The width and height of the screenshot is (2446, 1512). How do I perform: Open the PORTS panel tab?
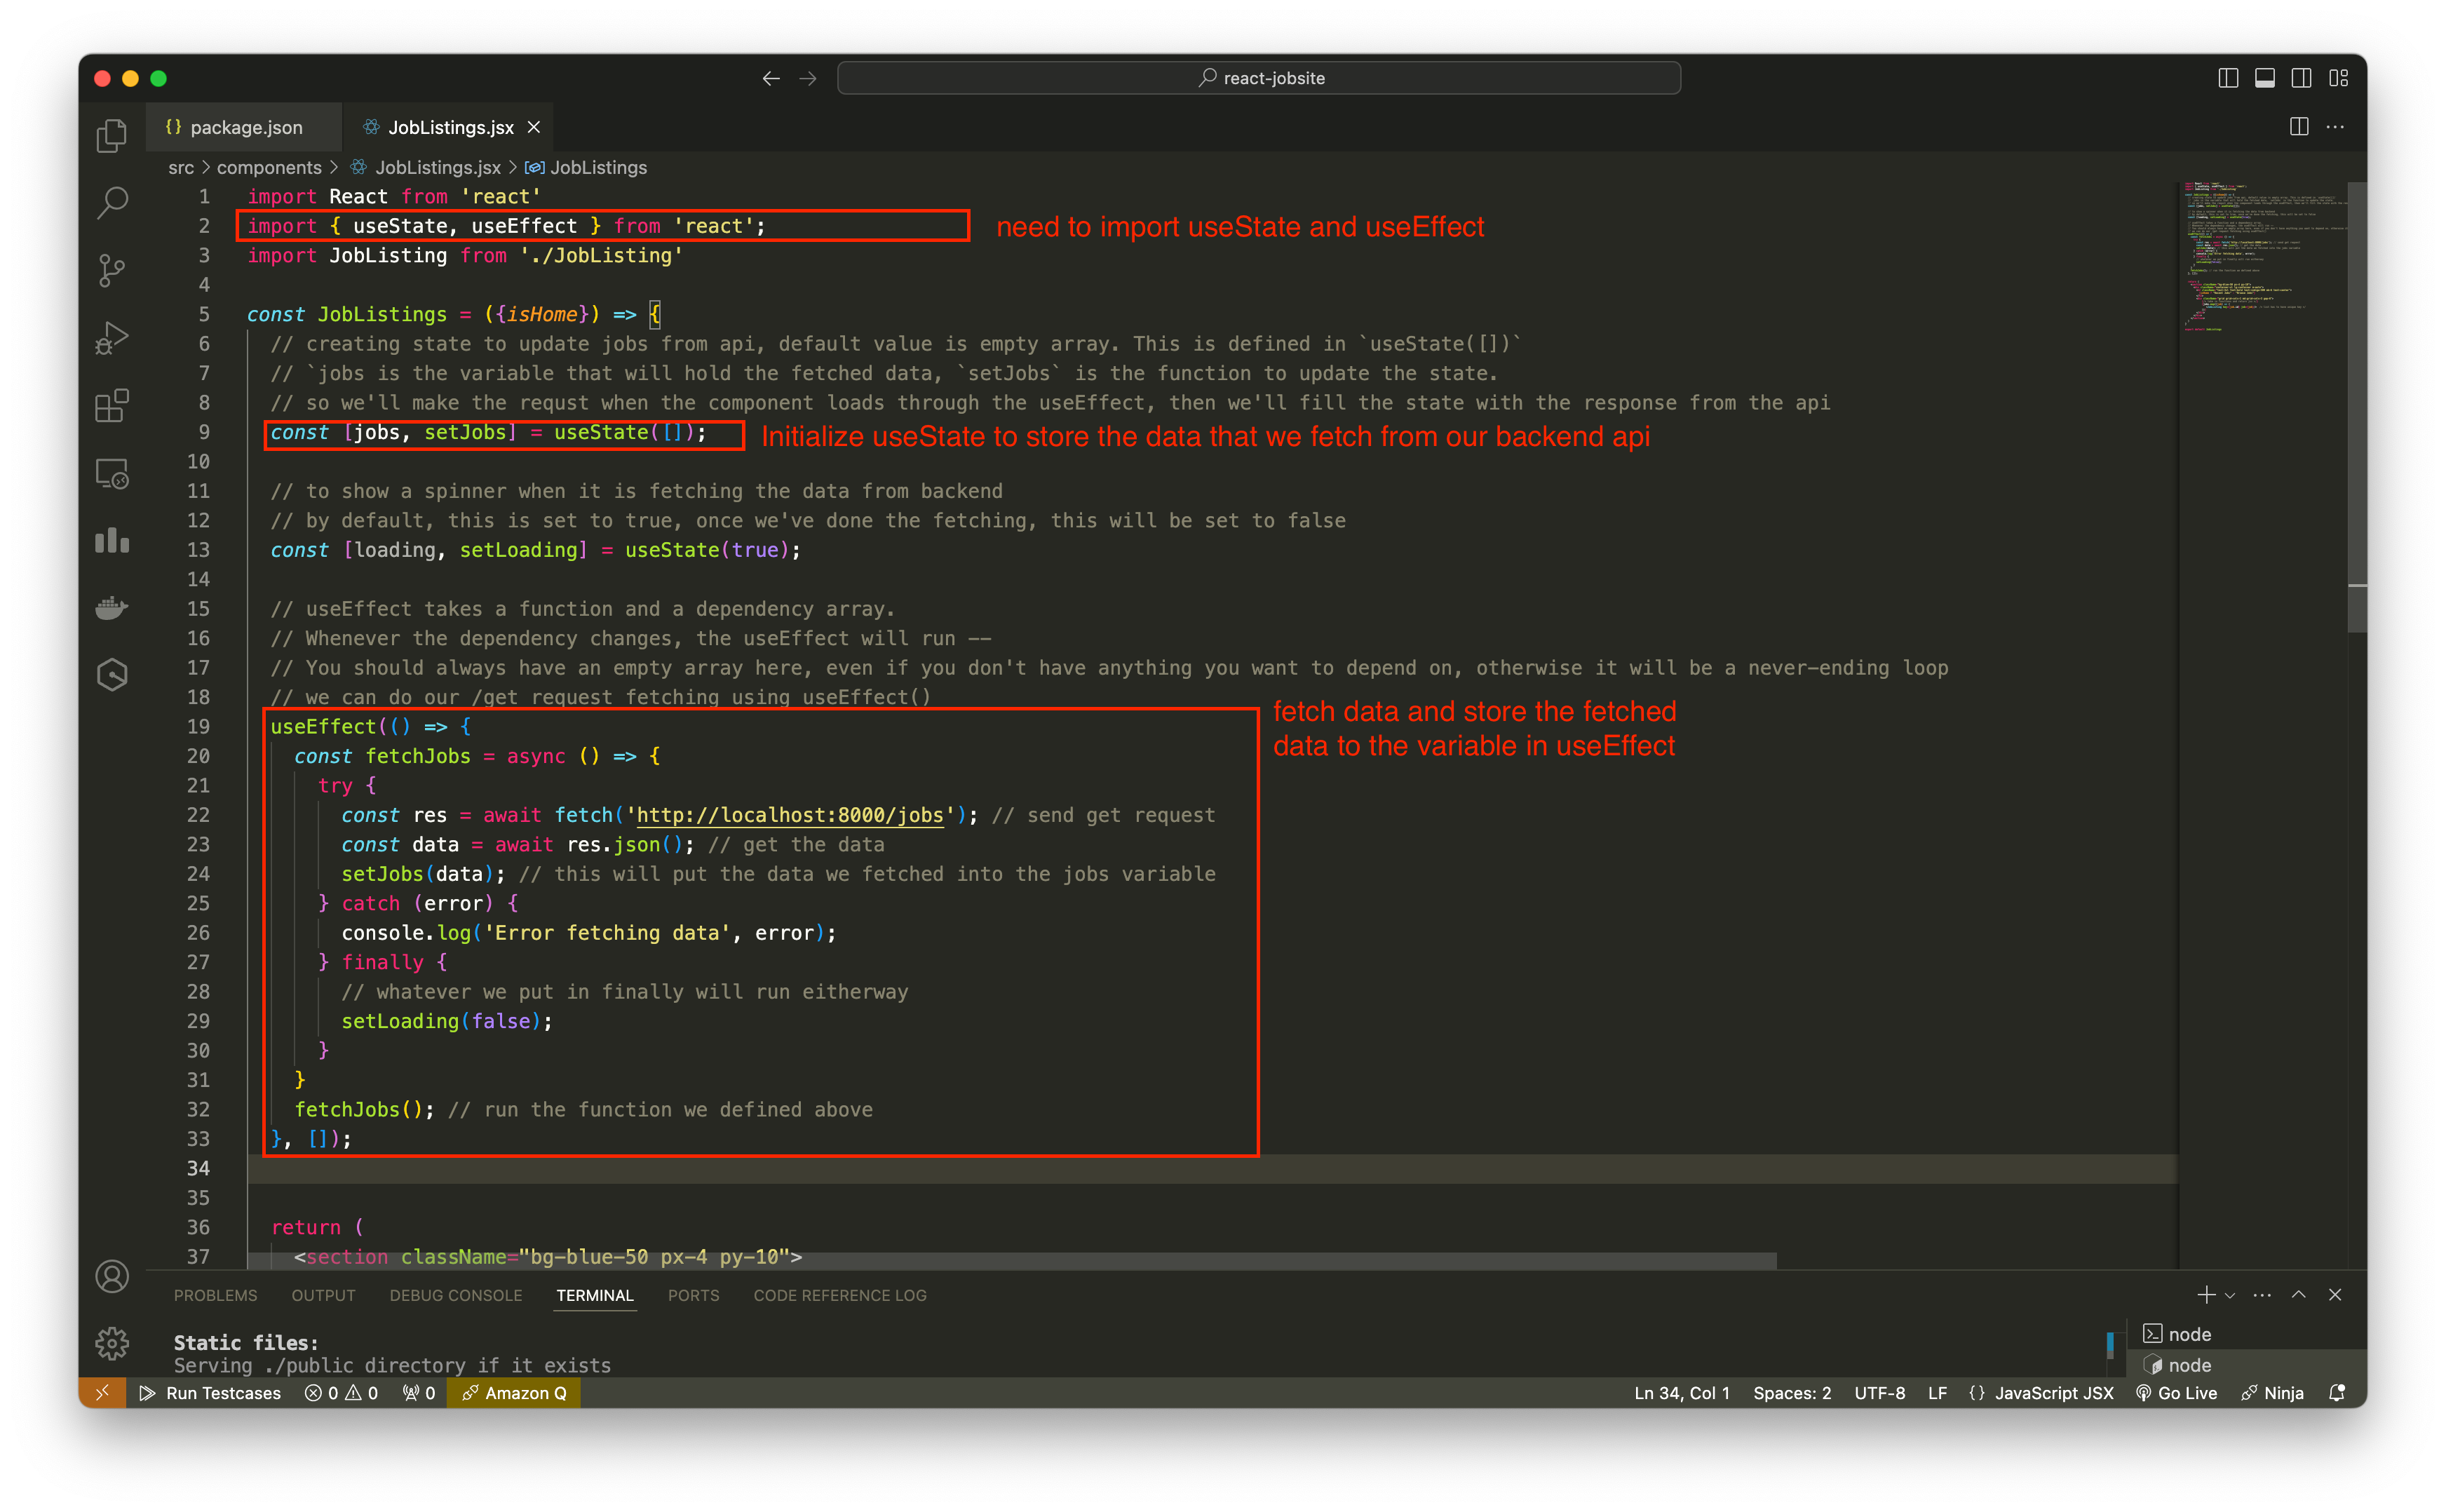[x=693, y=1295]
